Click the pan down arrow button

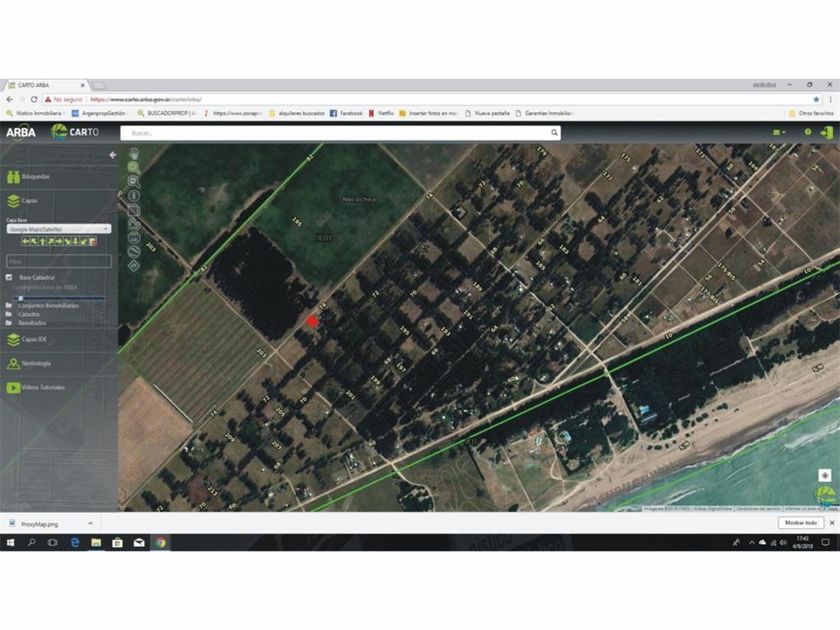(76, 242)
